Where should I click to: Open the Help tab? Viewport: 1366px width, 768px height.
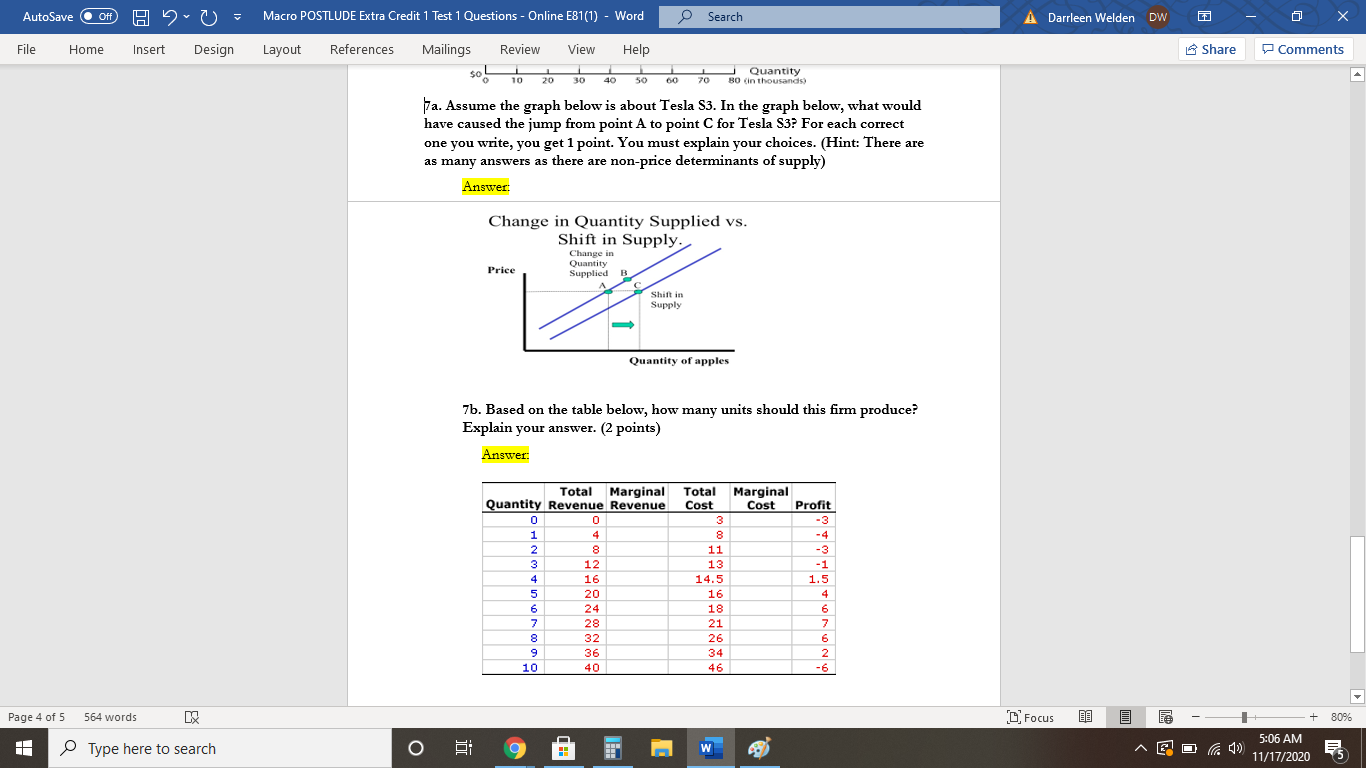tap(636, 49)
